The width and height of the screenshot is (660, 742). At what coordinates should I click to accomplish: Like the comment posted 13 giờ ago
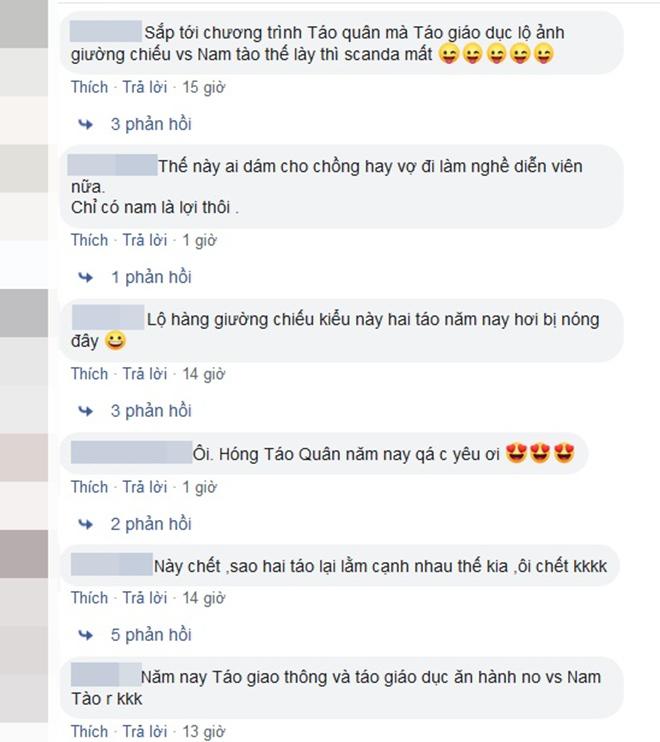click(x=89, y=732)
